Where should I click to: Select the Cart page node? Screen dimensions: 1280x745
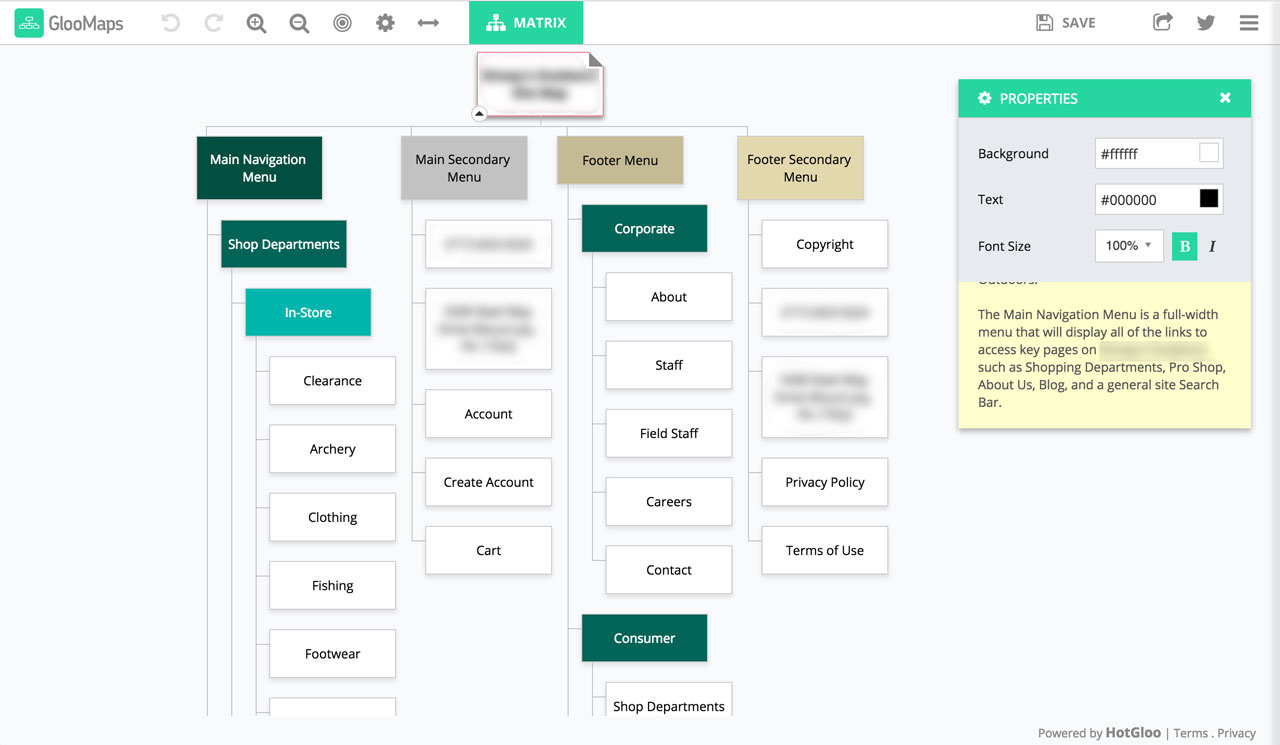point(488,550)
